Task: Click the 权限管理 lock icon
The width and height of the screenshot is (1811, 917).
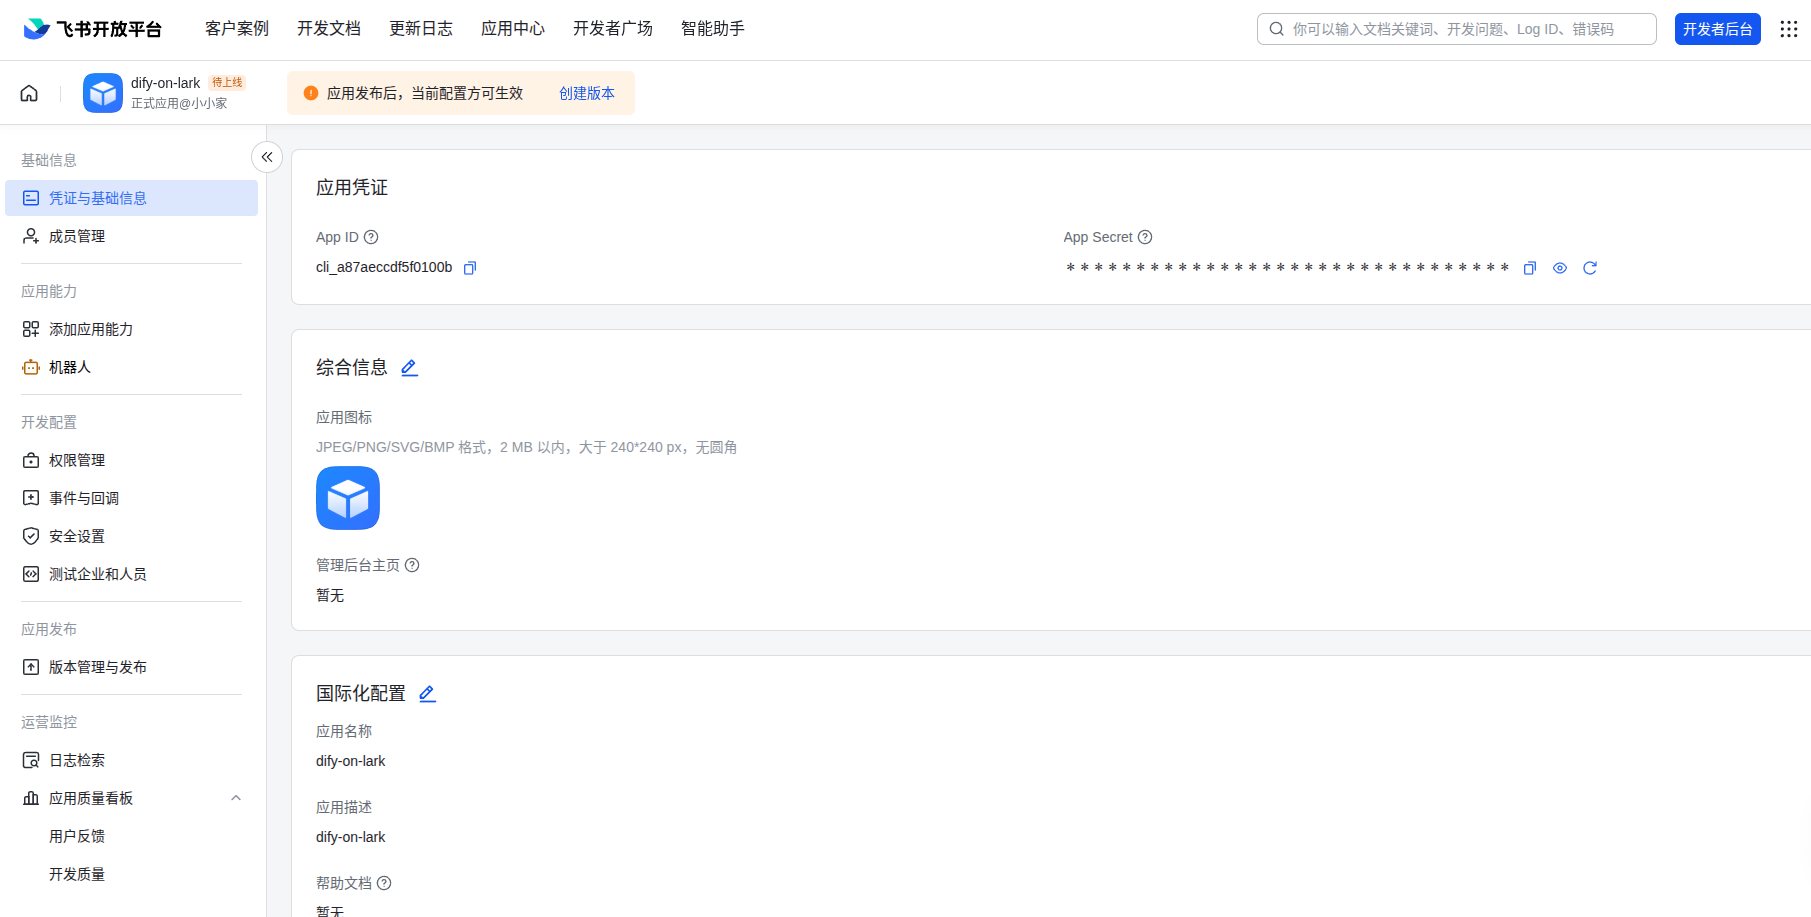Action: 31,460
